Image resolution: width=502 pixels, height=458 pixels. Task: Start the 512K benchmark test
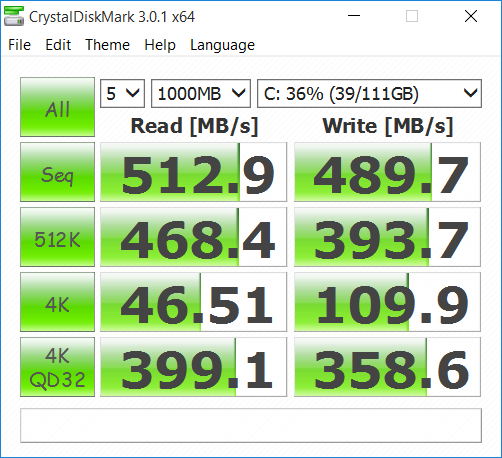[x=57, y=237]
